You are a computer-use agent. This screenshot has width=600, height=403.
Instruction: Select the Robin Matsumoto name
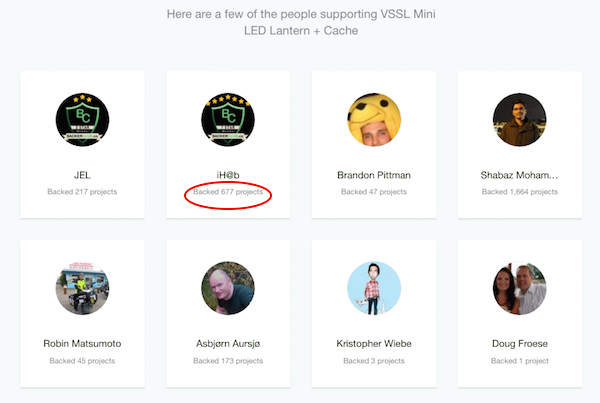coord(82,344)
